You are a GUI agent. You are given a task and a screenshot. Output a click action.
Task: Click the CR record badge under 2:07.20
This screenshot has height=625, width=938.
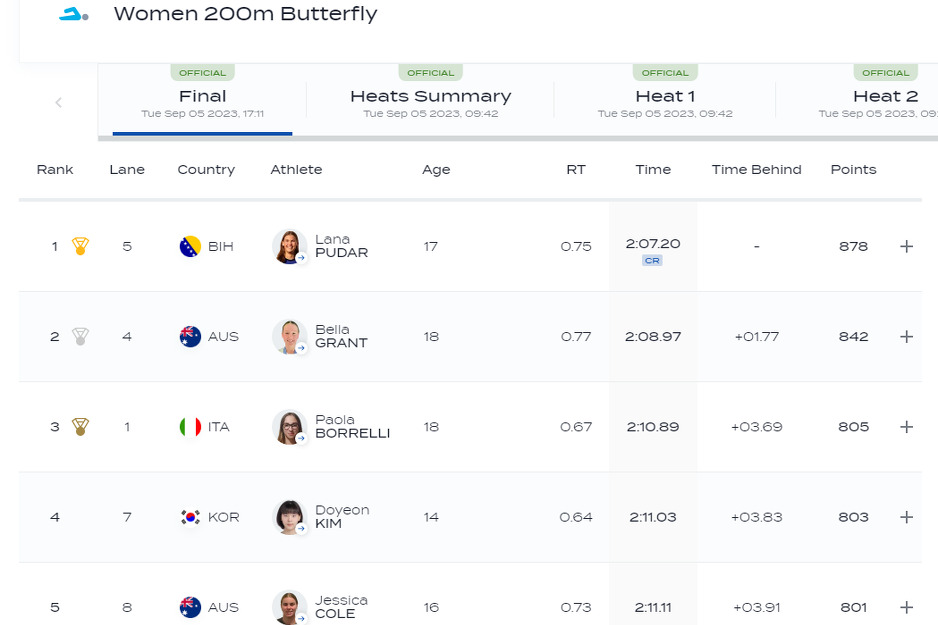pos(652,260)
